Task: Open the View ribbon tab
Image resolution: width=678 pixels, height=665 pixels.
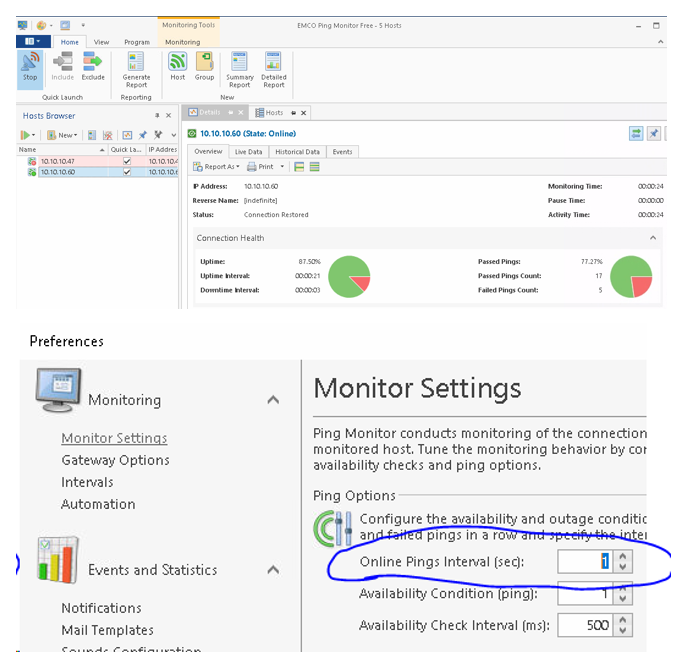Action: [x=102, y=42]
